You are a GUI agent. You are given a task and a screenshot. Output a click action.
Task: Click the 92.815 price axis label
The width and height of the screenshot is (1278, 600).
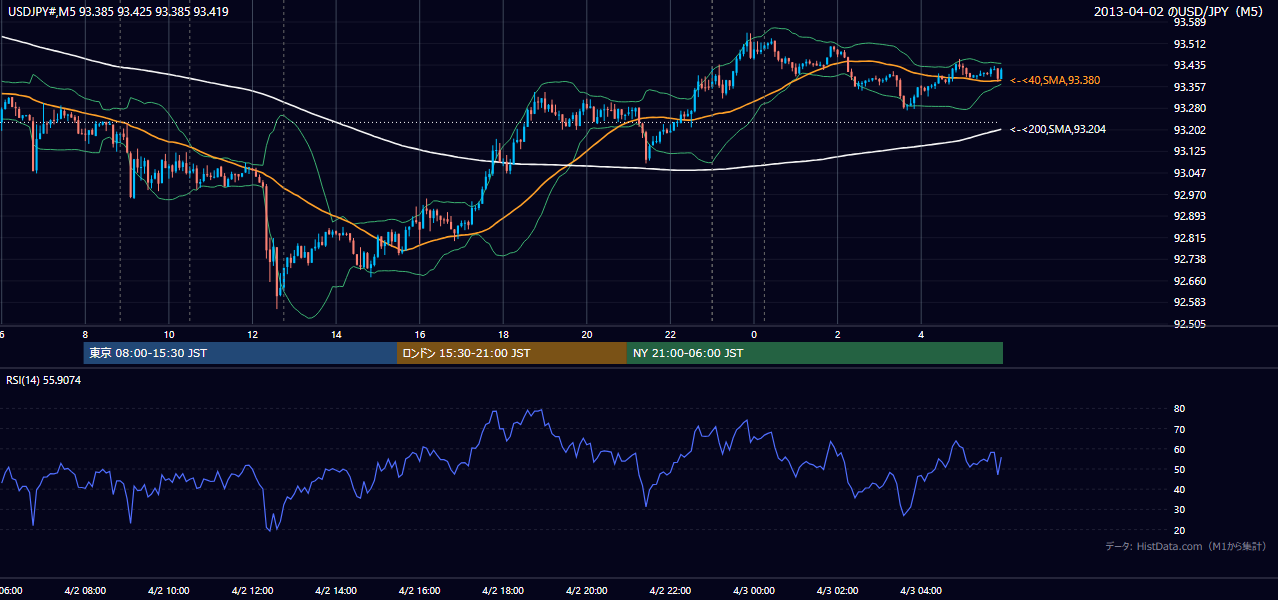tap(1189, 238)
